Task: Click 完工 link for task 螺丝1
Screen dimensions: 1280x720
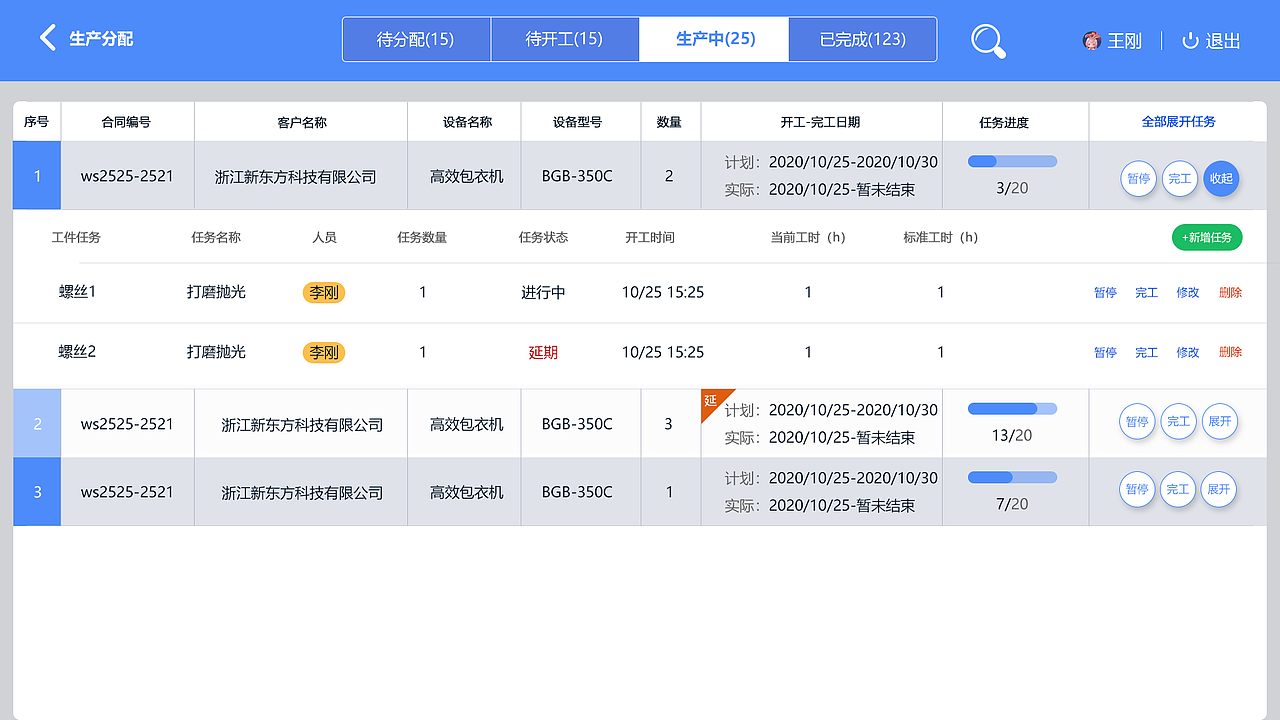Action: point(1146,293)
